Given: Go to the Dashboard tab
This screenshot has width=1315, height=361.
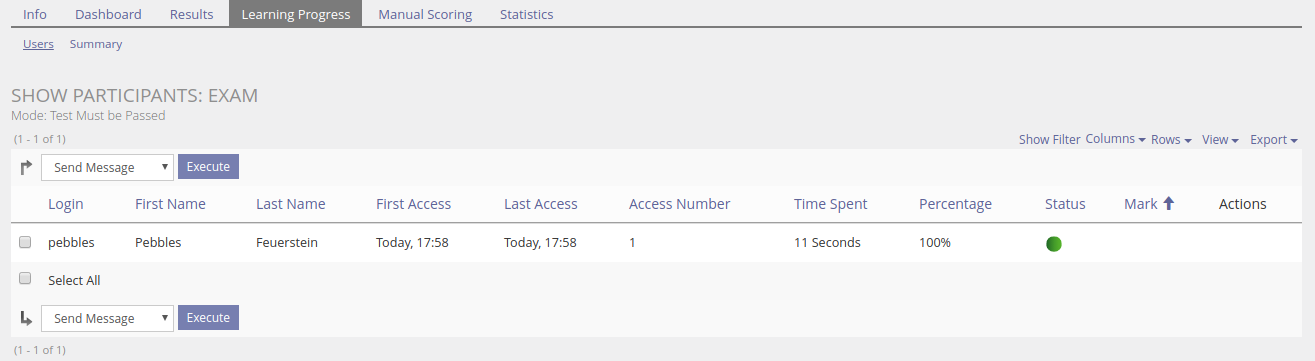Looking at the screenshot, I should [108, 14].
